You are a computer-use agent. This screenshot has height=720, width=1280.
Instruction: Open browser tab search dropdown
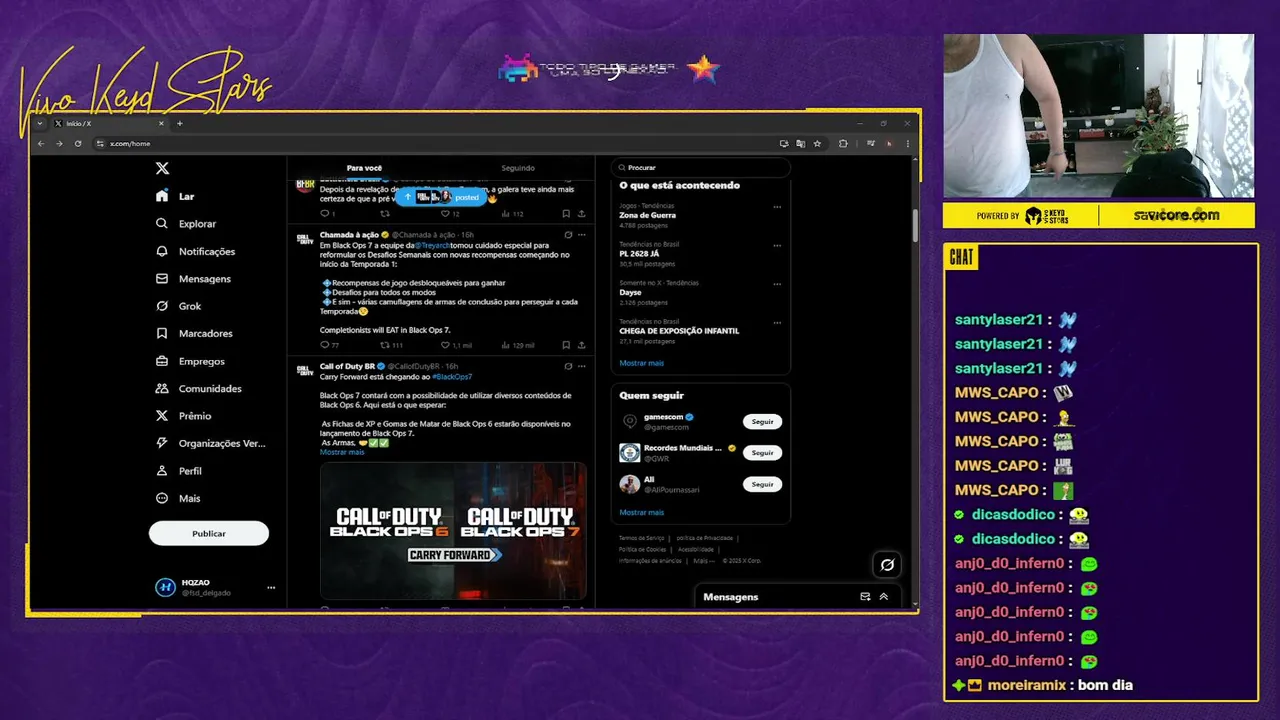(40, 123)
